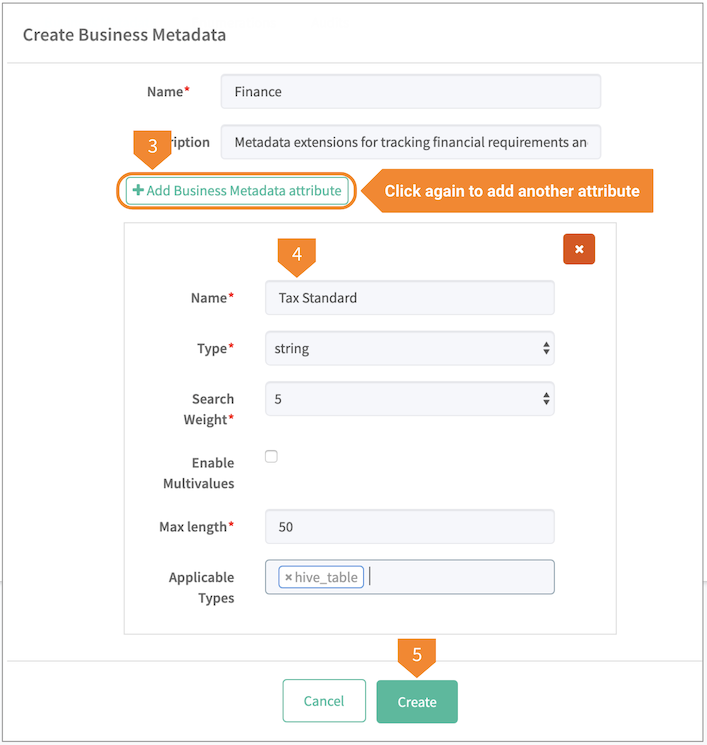Screen dimensions: 707x745
Task: Click the Tax Standard attribute name field
Action: tap(409, 298)
